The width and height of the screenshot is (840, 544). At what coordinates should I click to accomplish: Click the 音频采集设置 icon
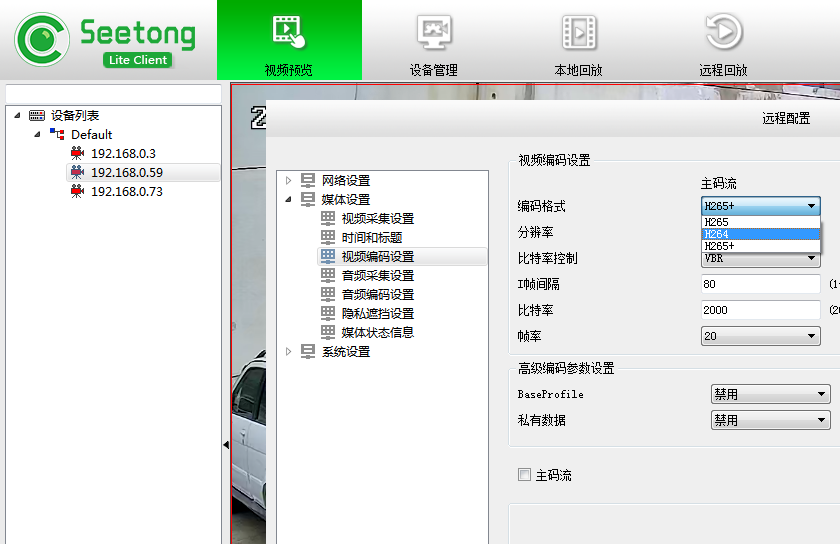[x=328, y=275]
